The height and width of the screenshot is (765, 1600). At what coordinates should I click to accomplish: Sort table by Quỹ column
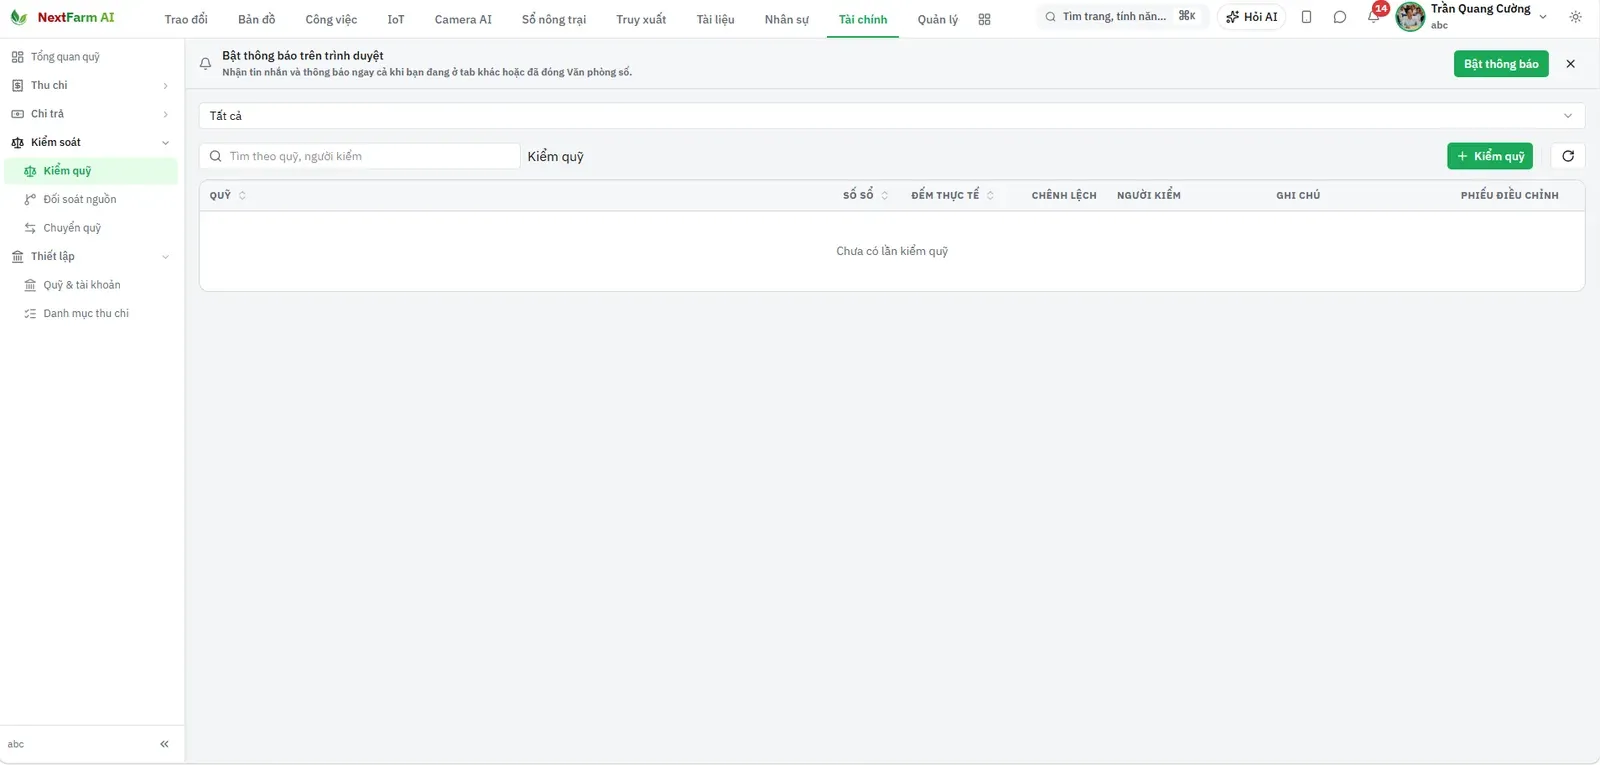pyautogui.click(x=228, y=195)
